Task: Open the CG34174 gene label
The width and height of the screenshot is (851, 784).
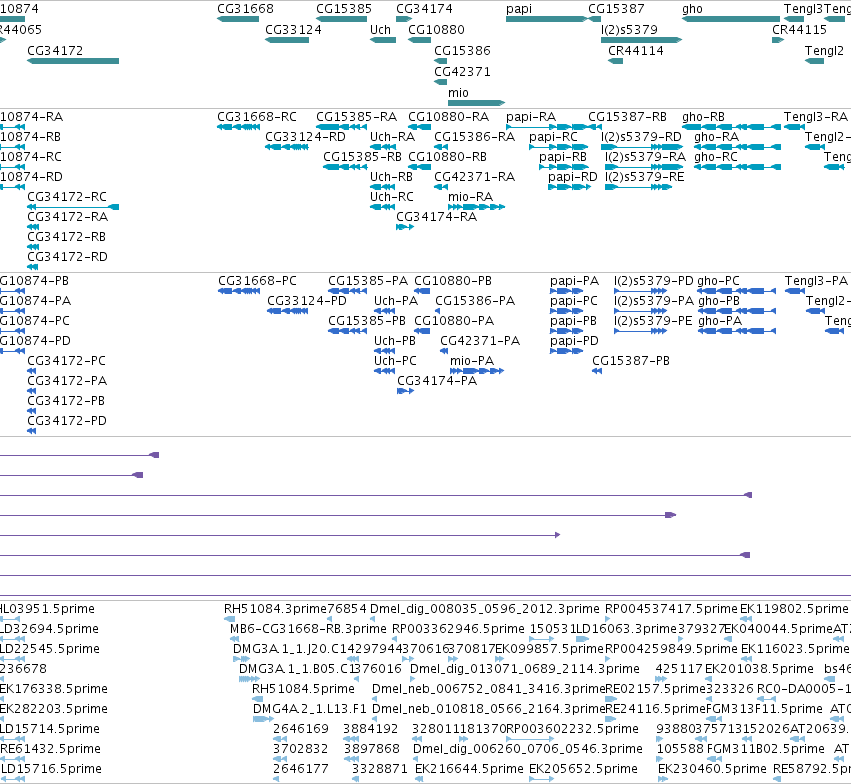Action: tap(424, 9)
